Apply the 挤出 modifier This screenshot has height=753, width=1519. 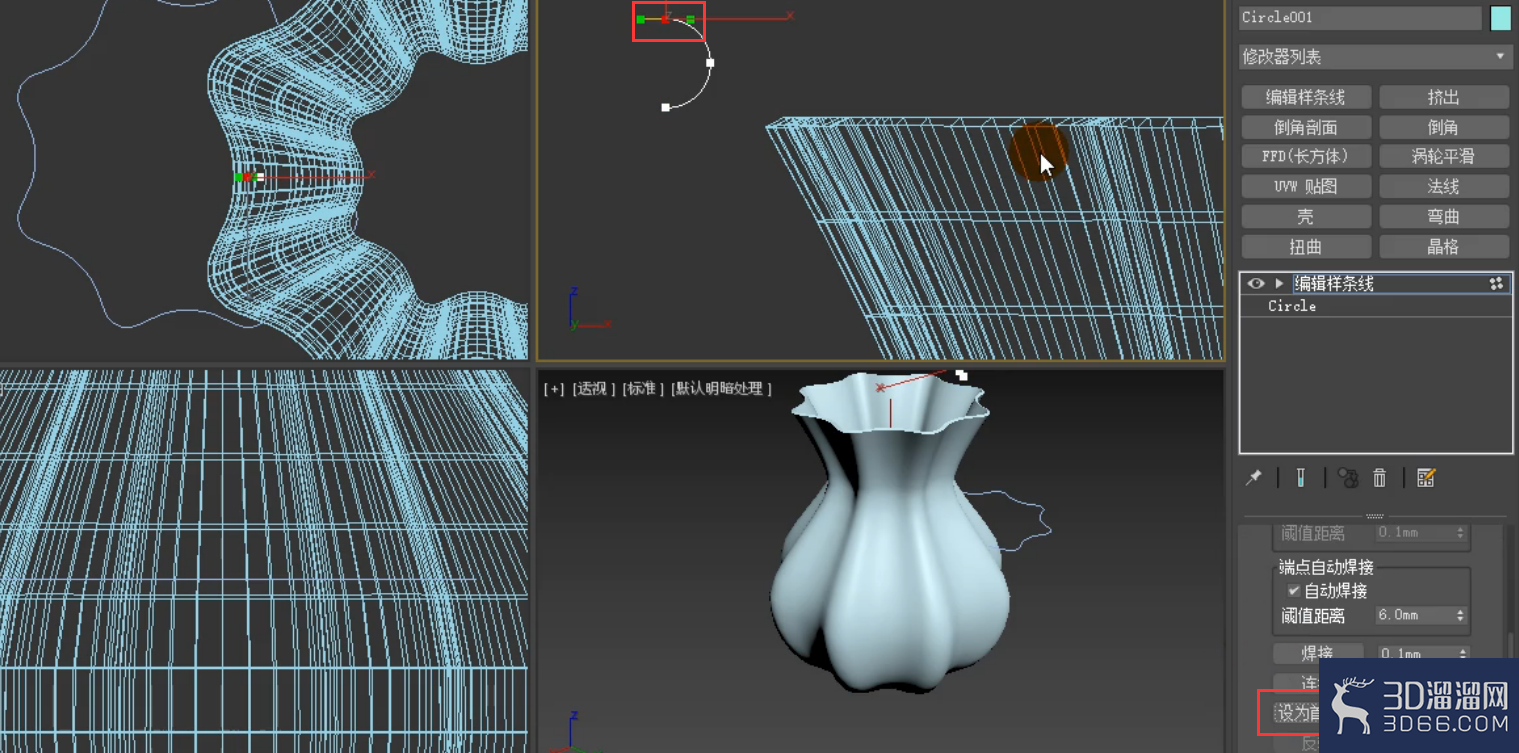click(1444, 97)
